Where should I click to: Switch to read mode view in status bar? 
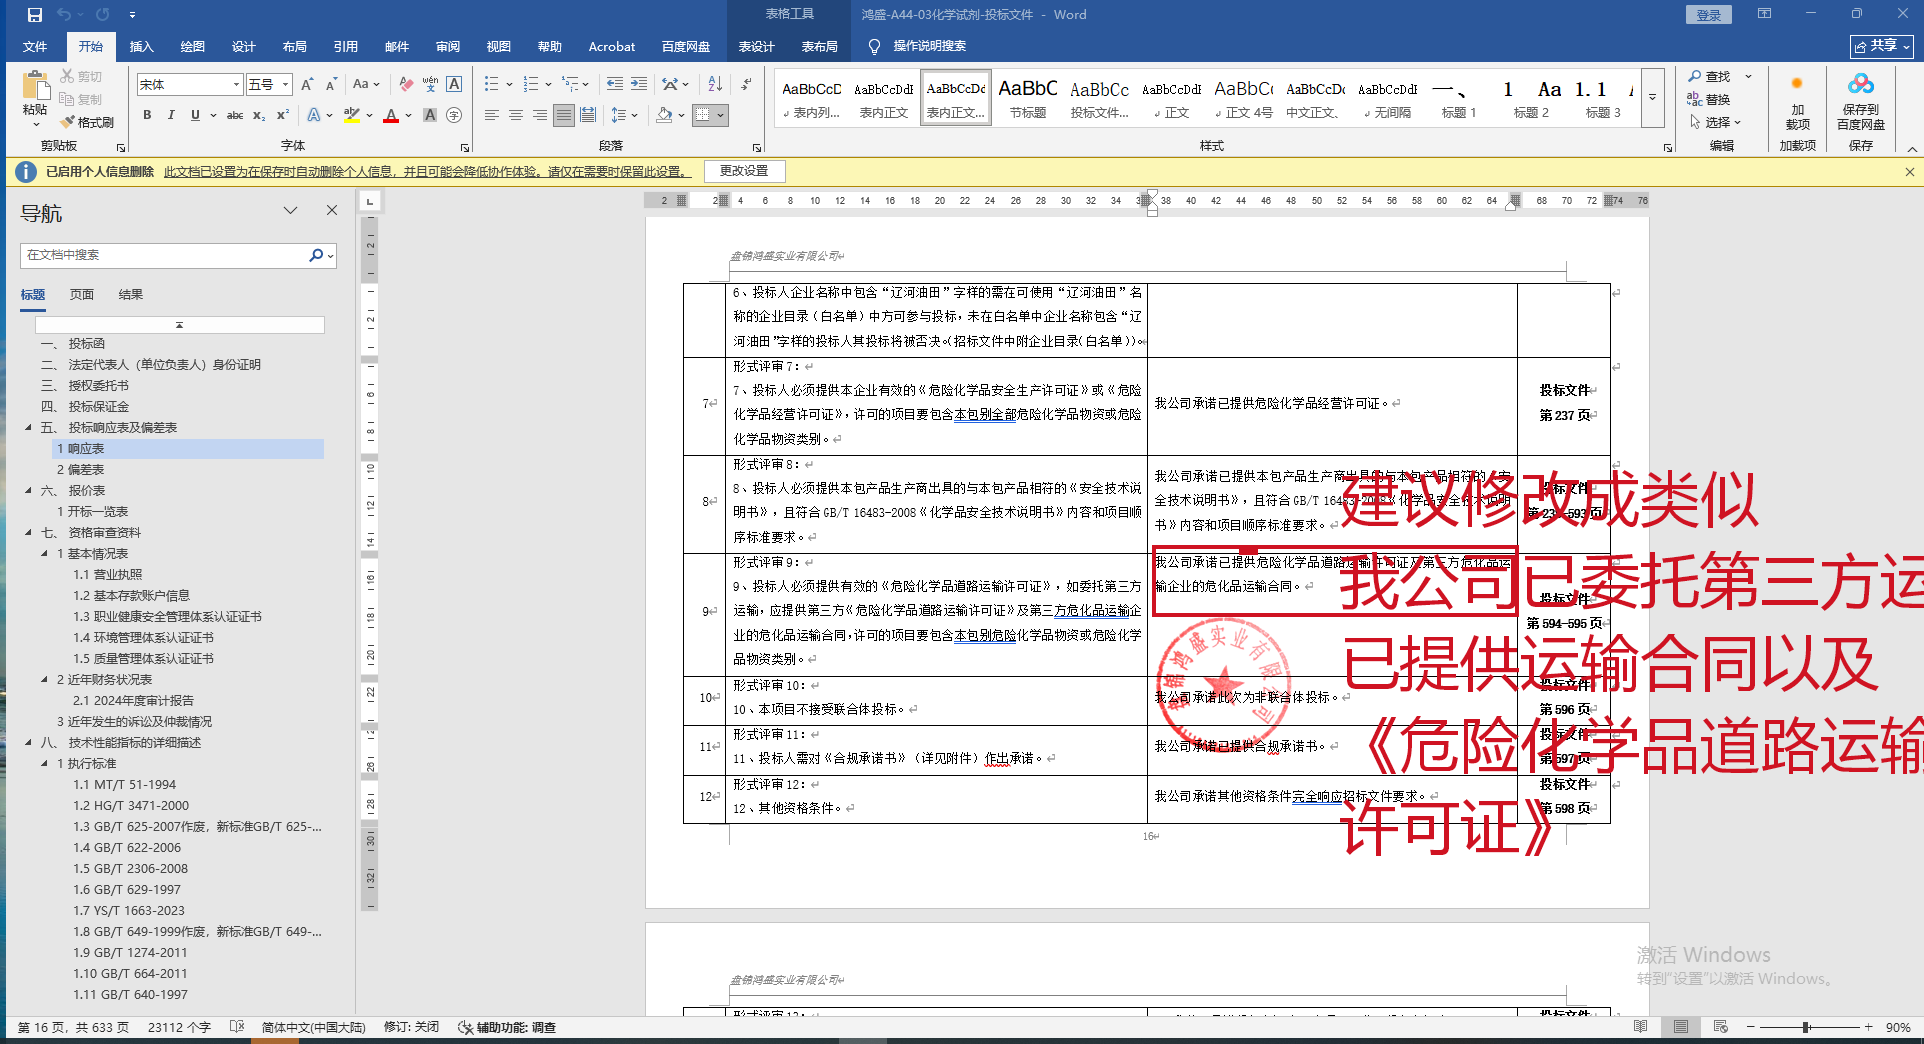coord(1641,1027)
